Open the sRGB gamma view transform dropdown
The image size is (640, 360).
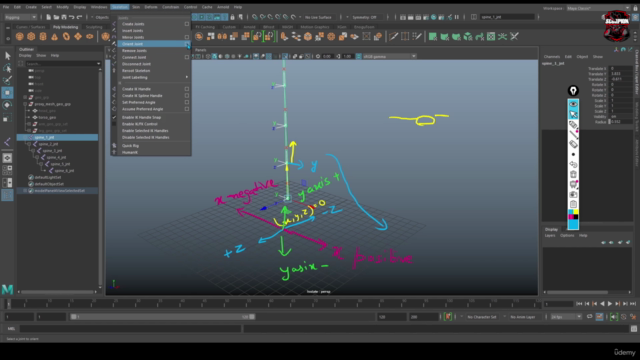point(389,56)
